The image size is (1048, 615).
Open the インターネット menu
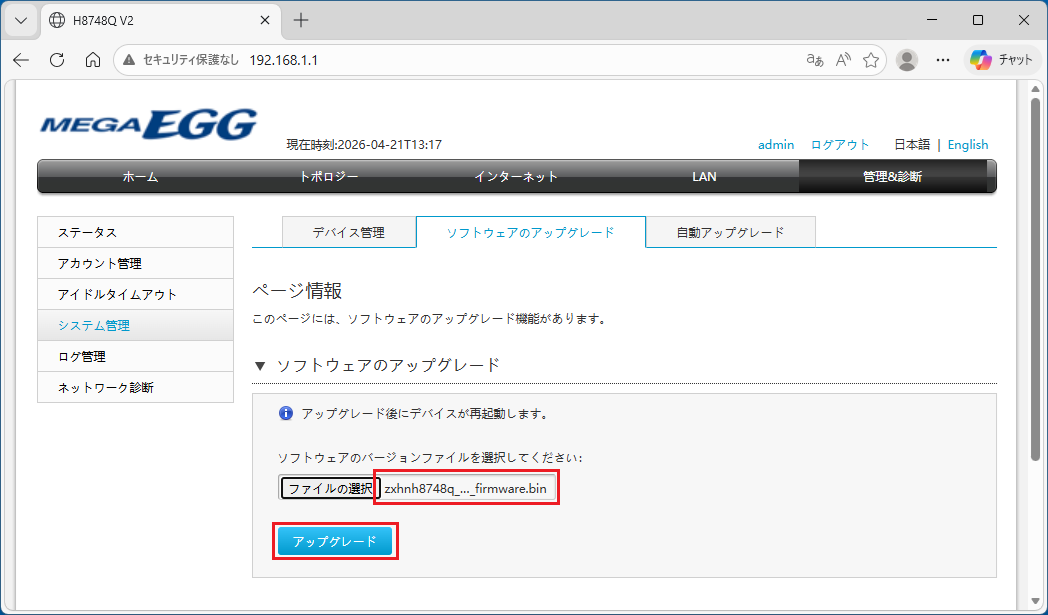click(516, 176)
